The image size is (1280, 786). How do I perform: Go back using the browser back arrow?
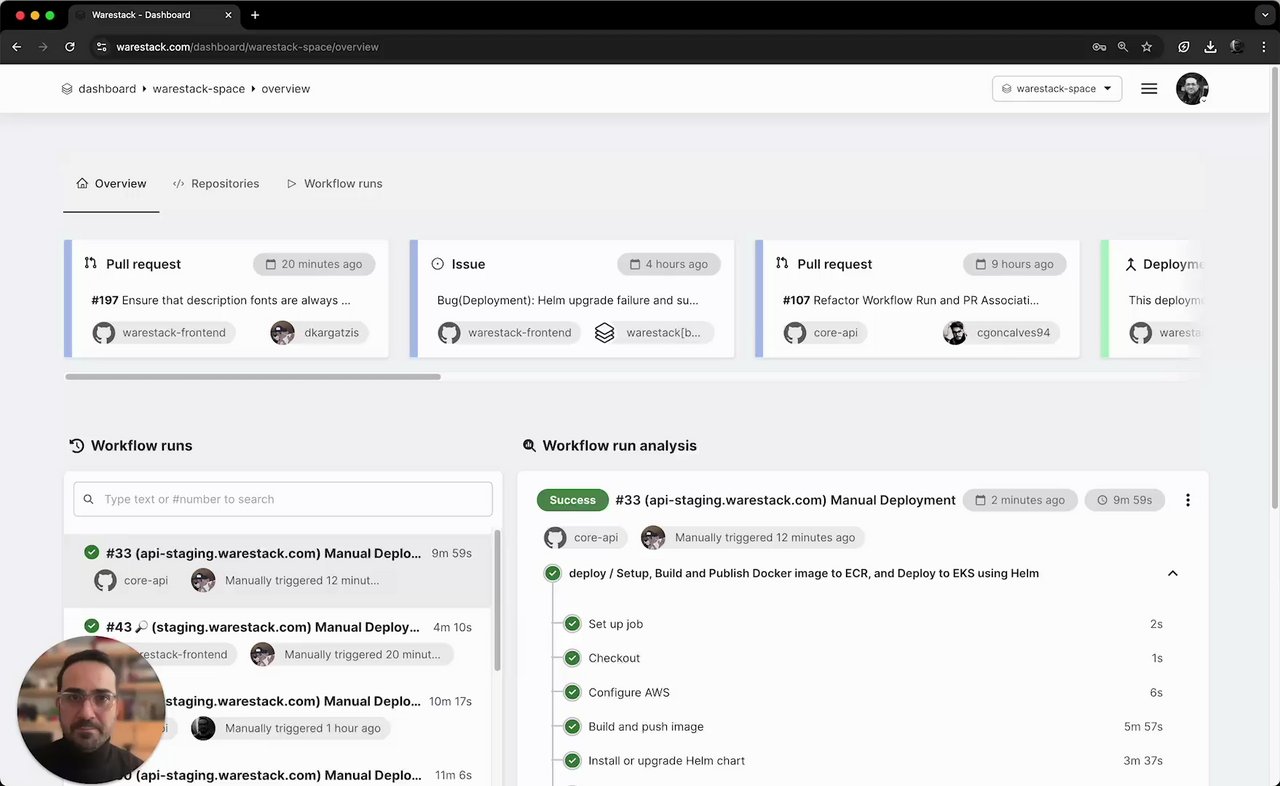(x=16, y=47)
